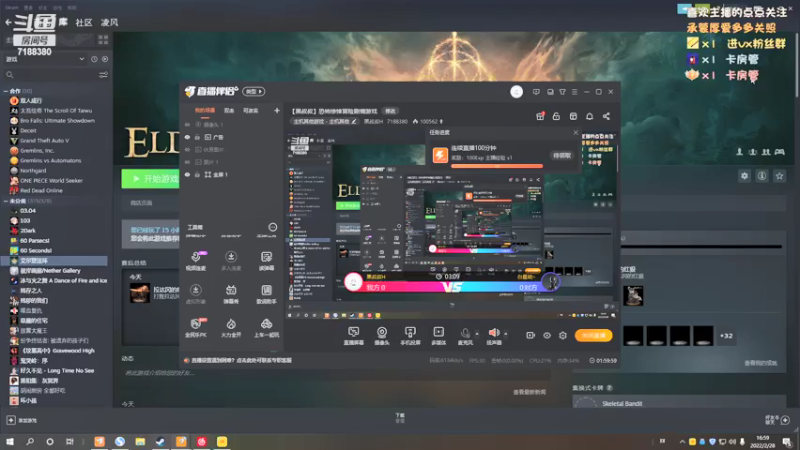The image size is (800, 450).
Task: Switch to 我的场景 tab
Action: click(x=205, y=110)
